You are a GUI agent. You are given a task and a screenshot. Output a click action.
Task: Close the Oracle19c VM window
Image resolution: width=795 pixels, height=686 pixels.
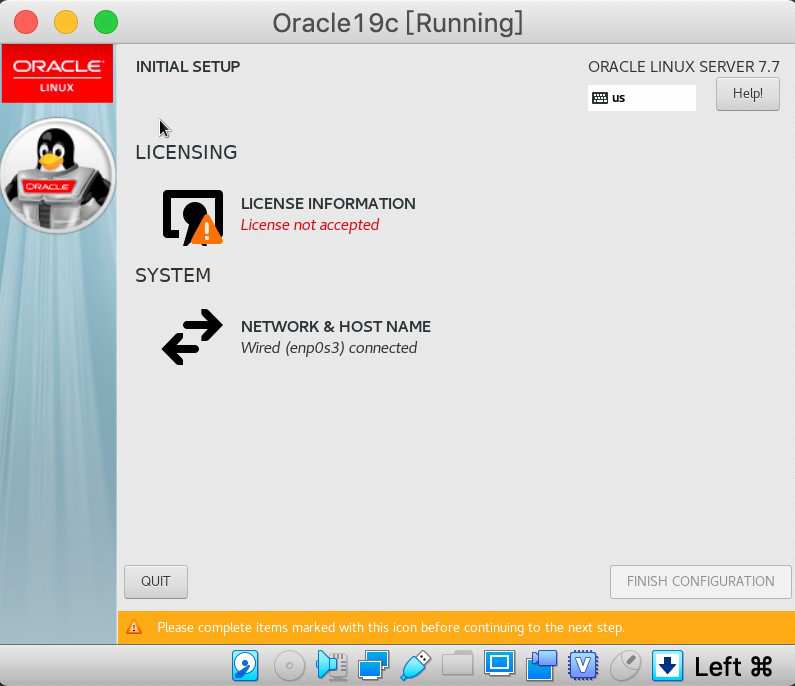click(x=26, y=22)
